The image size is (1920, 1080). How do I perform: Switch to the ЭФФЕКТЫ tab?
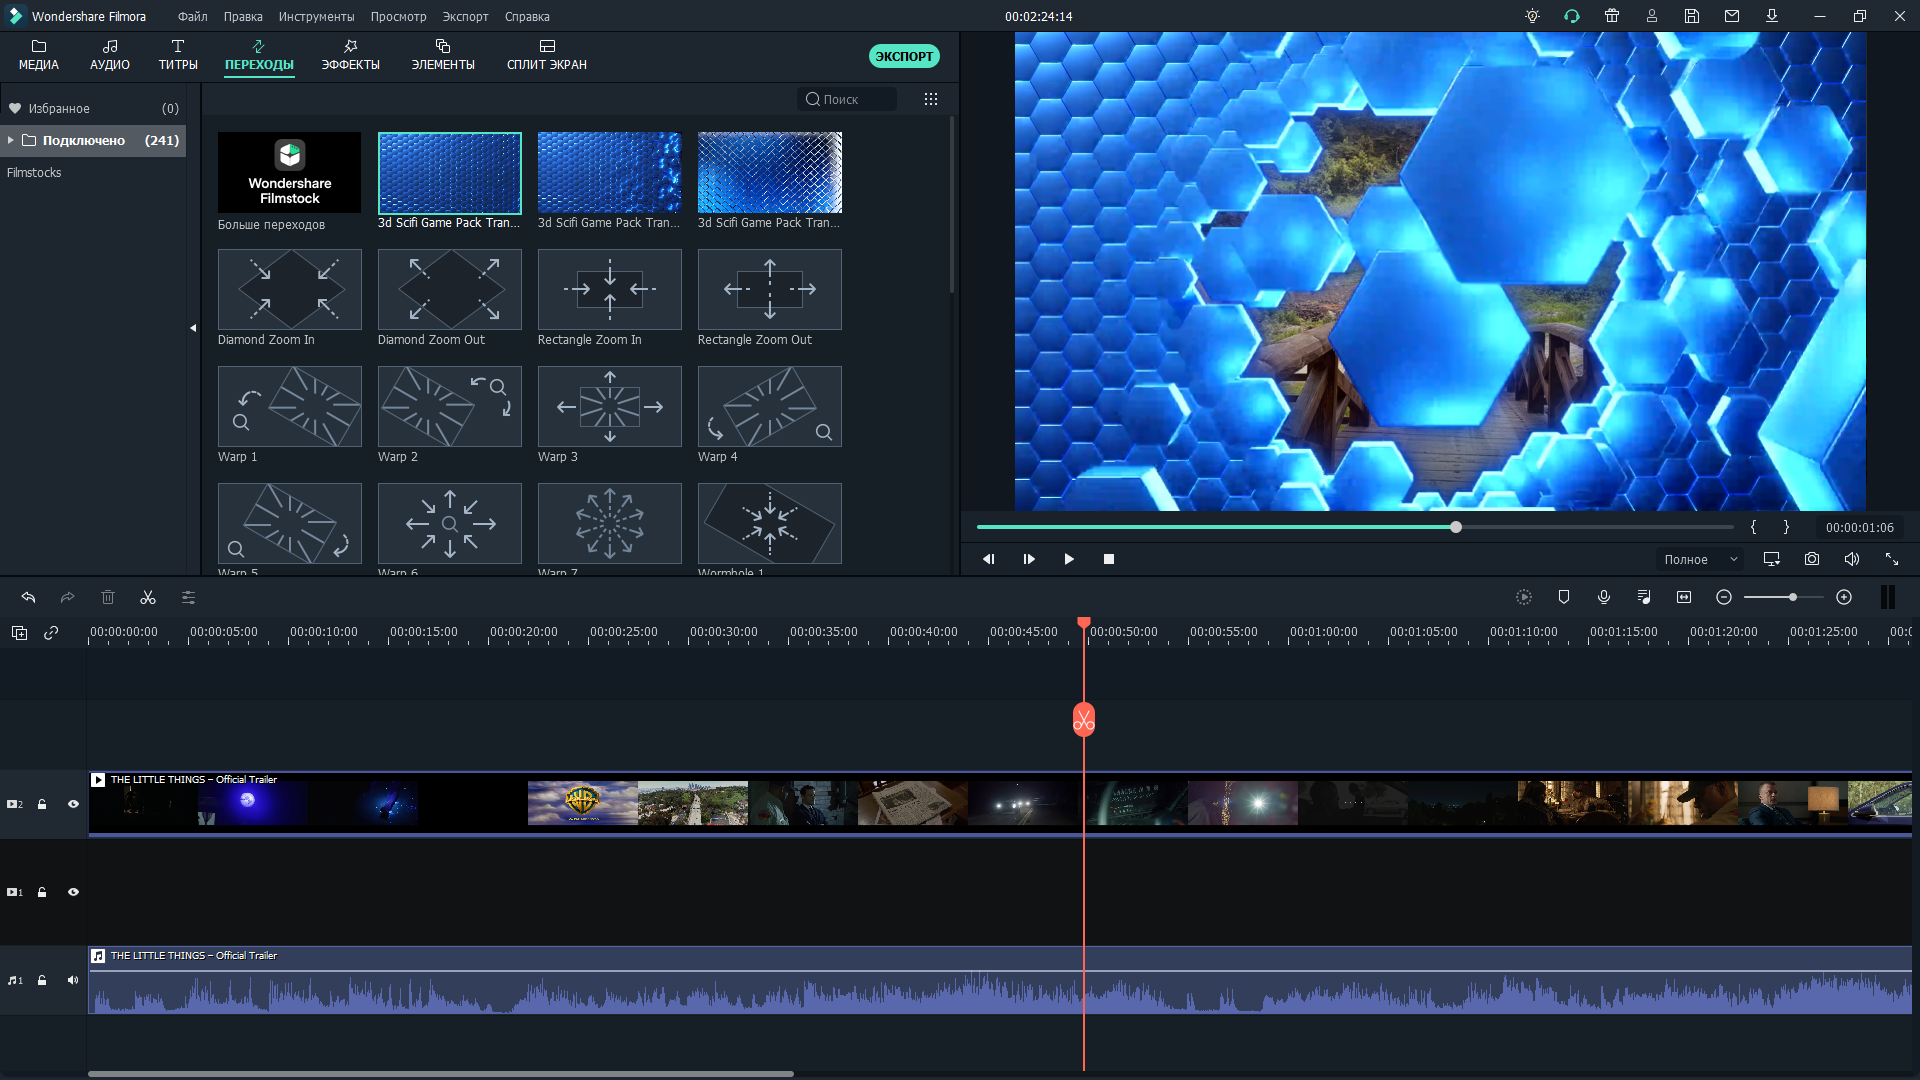pyautogui.click(x=350, y=55)
